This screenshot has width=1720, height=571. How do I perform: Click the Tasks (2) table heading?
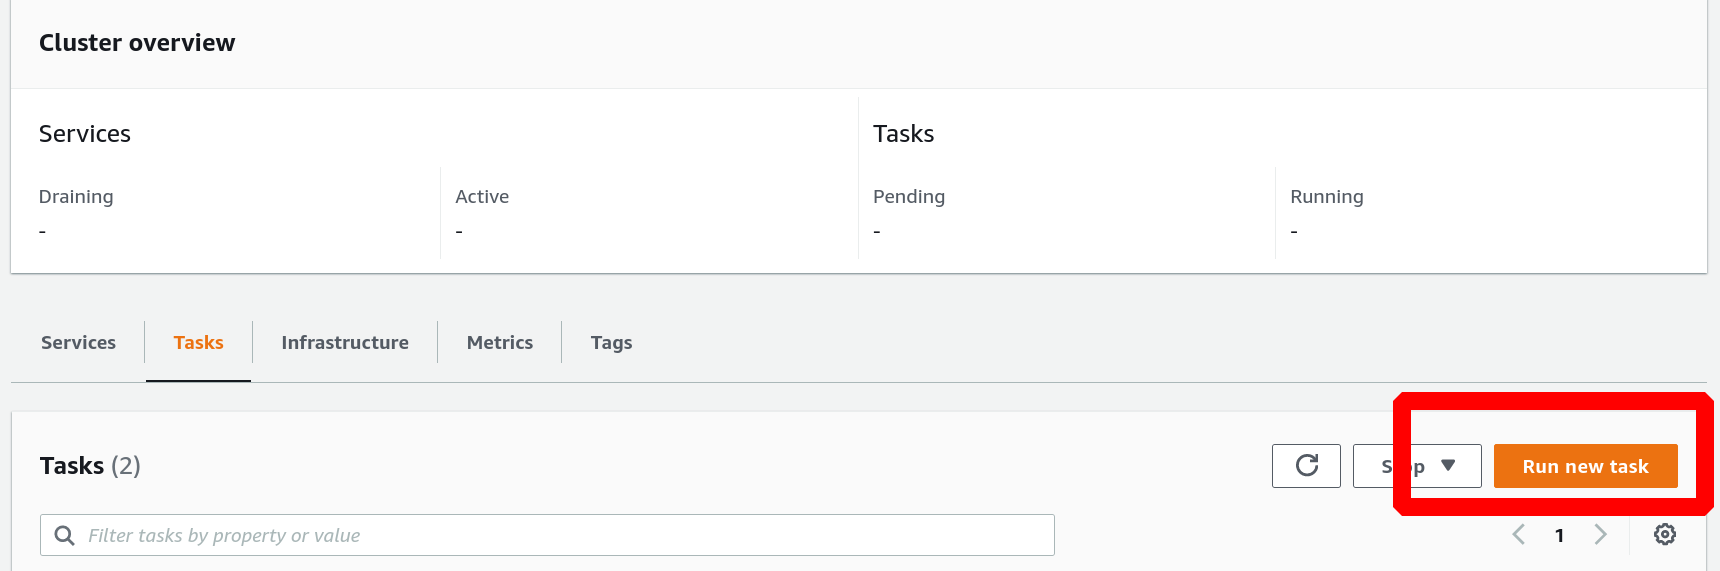coord(90,466)
